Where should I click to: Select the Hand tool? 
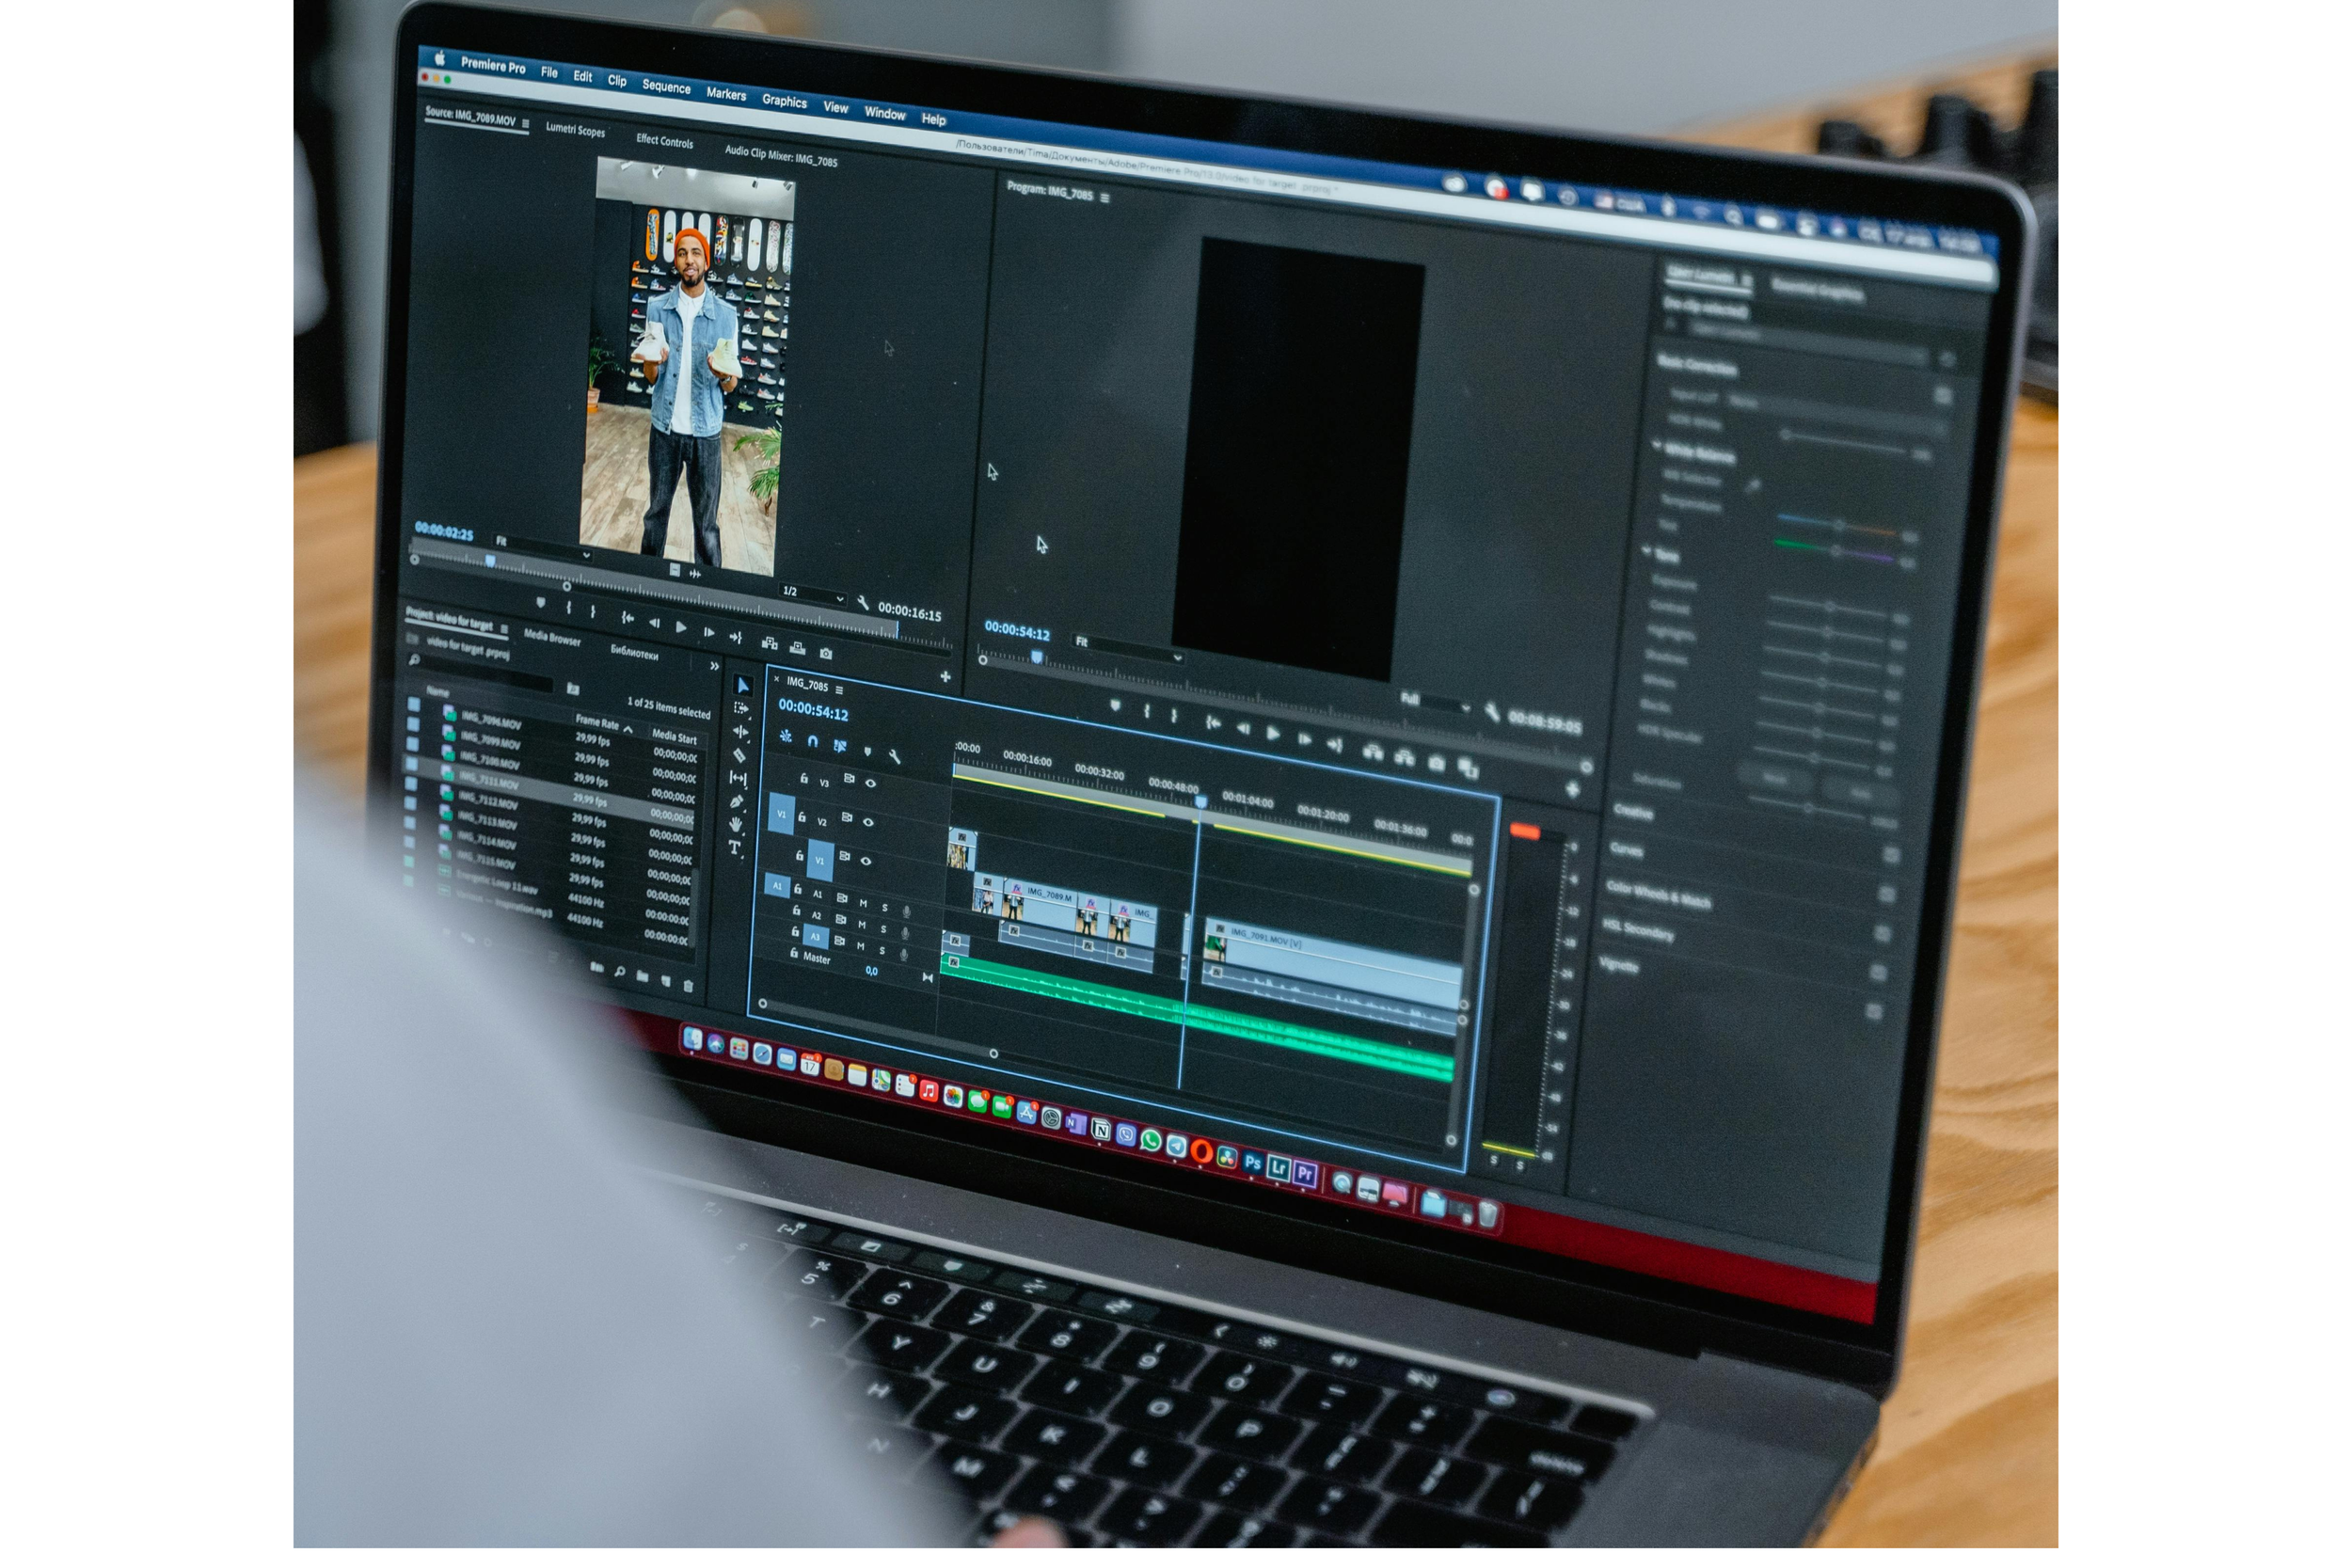(736, 825)
